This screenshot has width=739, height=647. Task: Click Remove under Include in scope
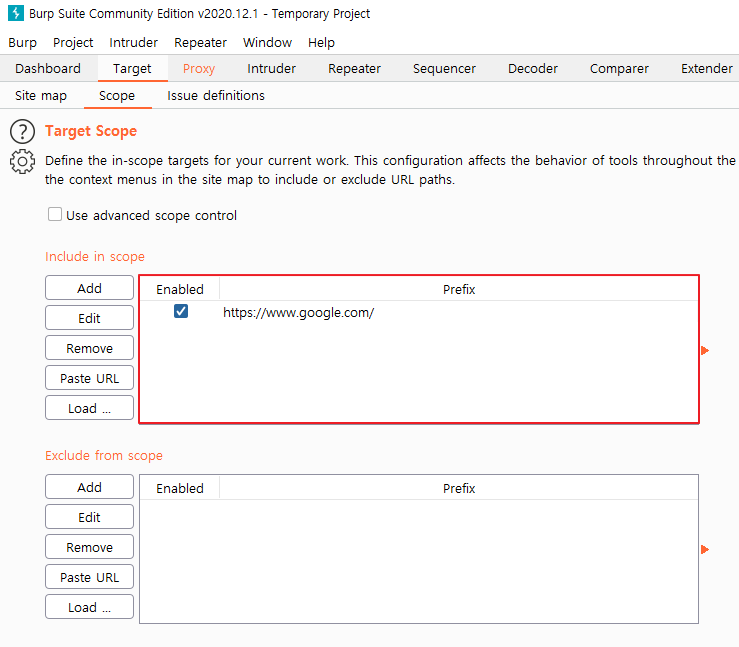[x=90, y=348]
